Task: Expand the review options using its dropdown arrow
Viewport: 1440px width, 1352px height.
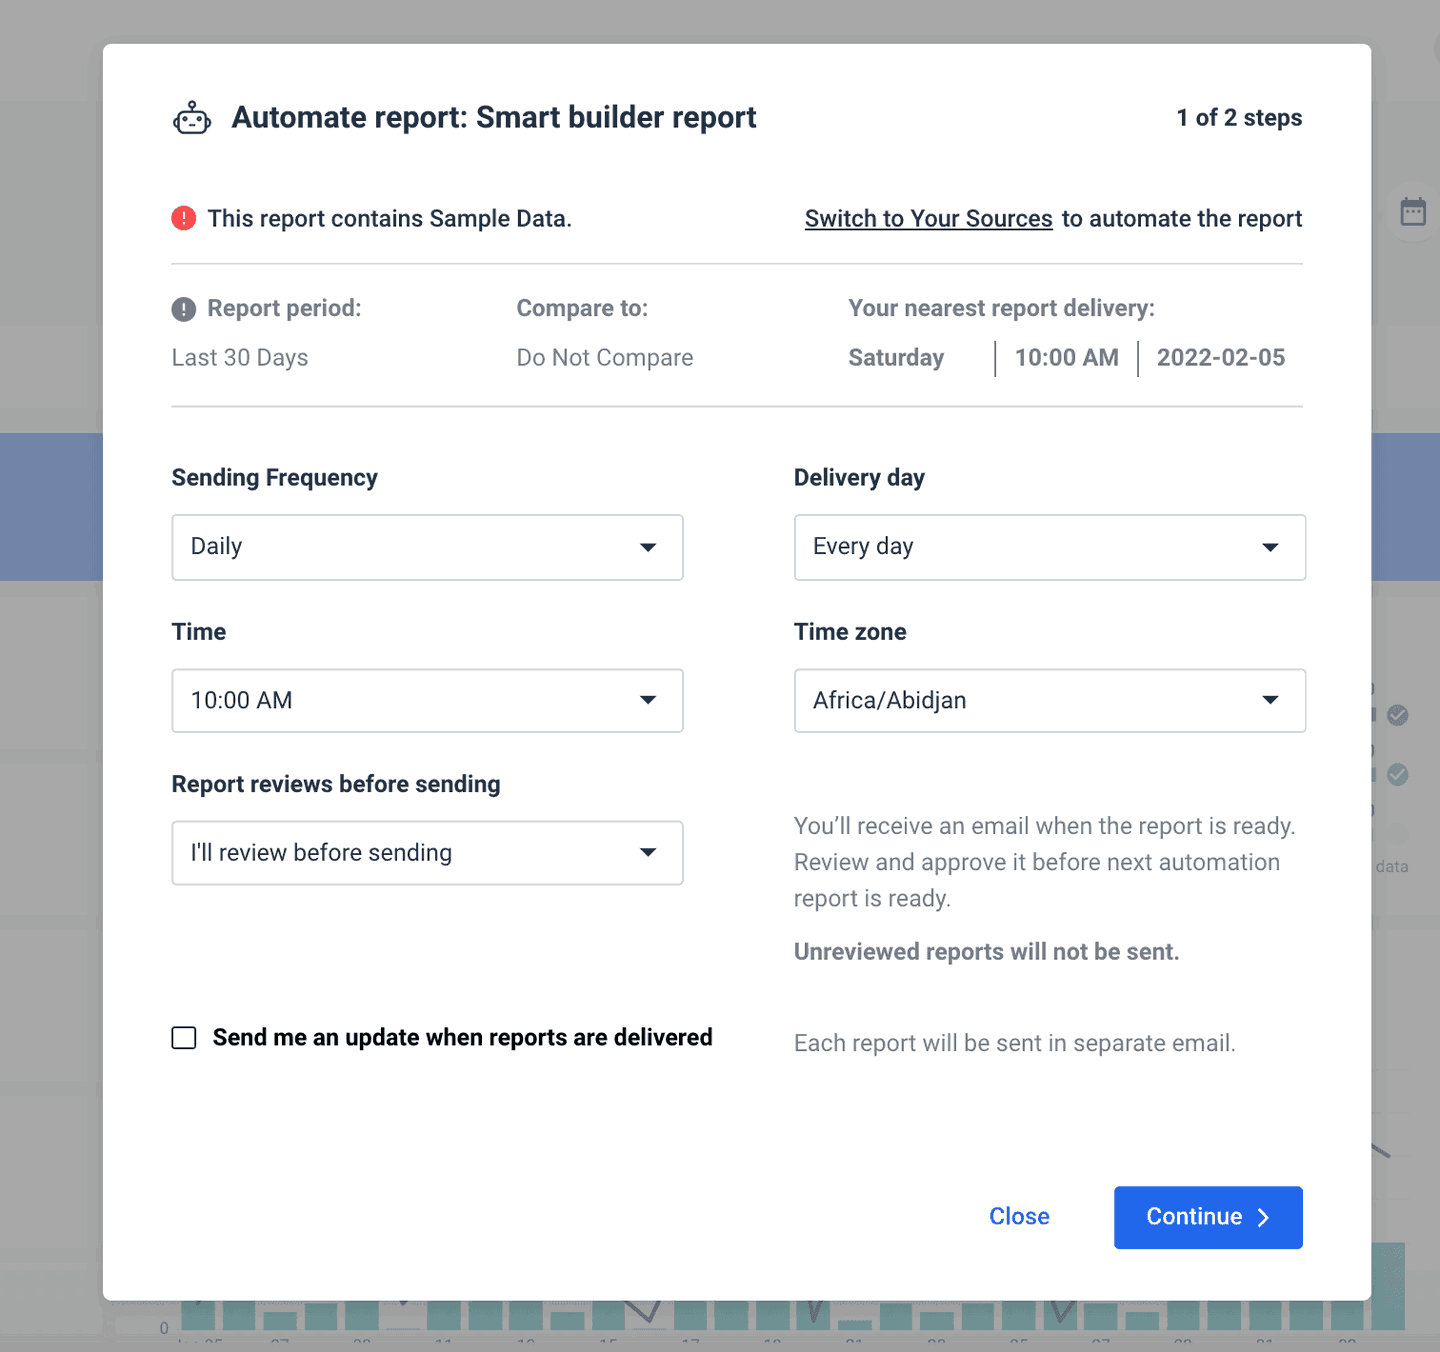Action: click(648, 853)
